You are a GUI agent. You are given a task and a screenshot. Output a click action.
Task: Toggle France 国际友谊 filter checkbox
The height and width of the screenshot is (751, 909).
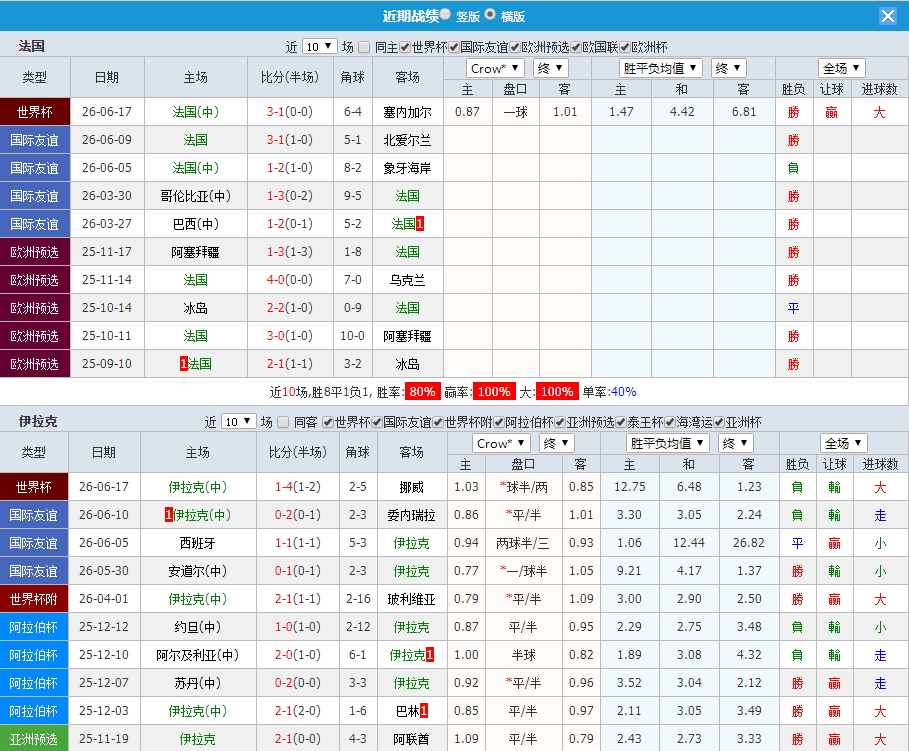click(x=454, y=47)
